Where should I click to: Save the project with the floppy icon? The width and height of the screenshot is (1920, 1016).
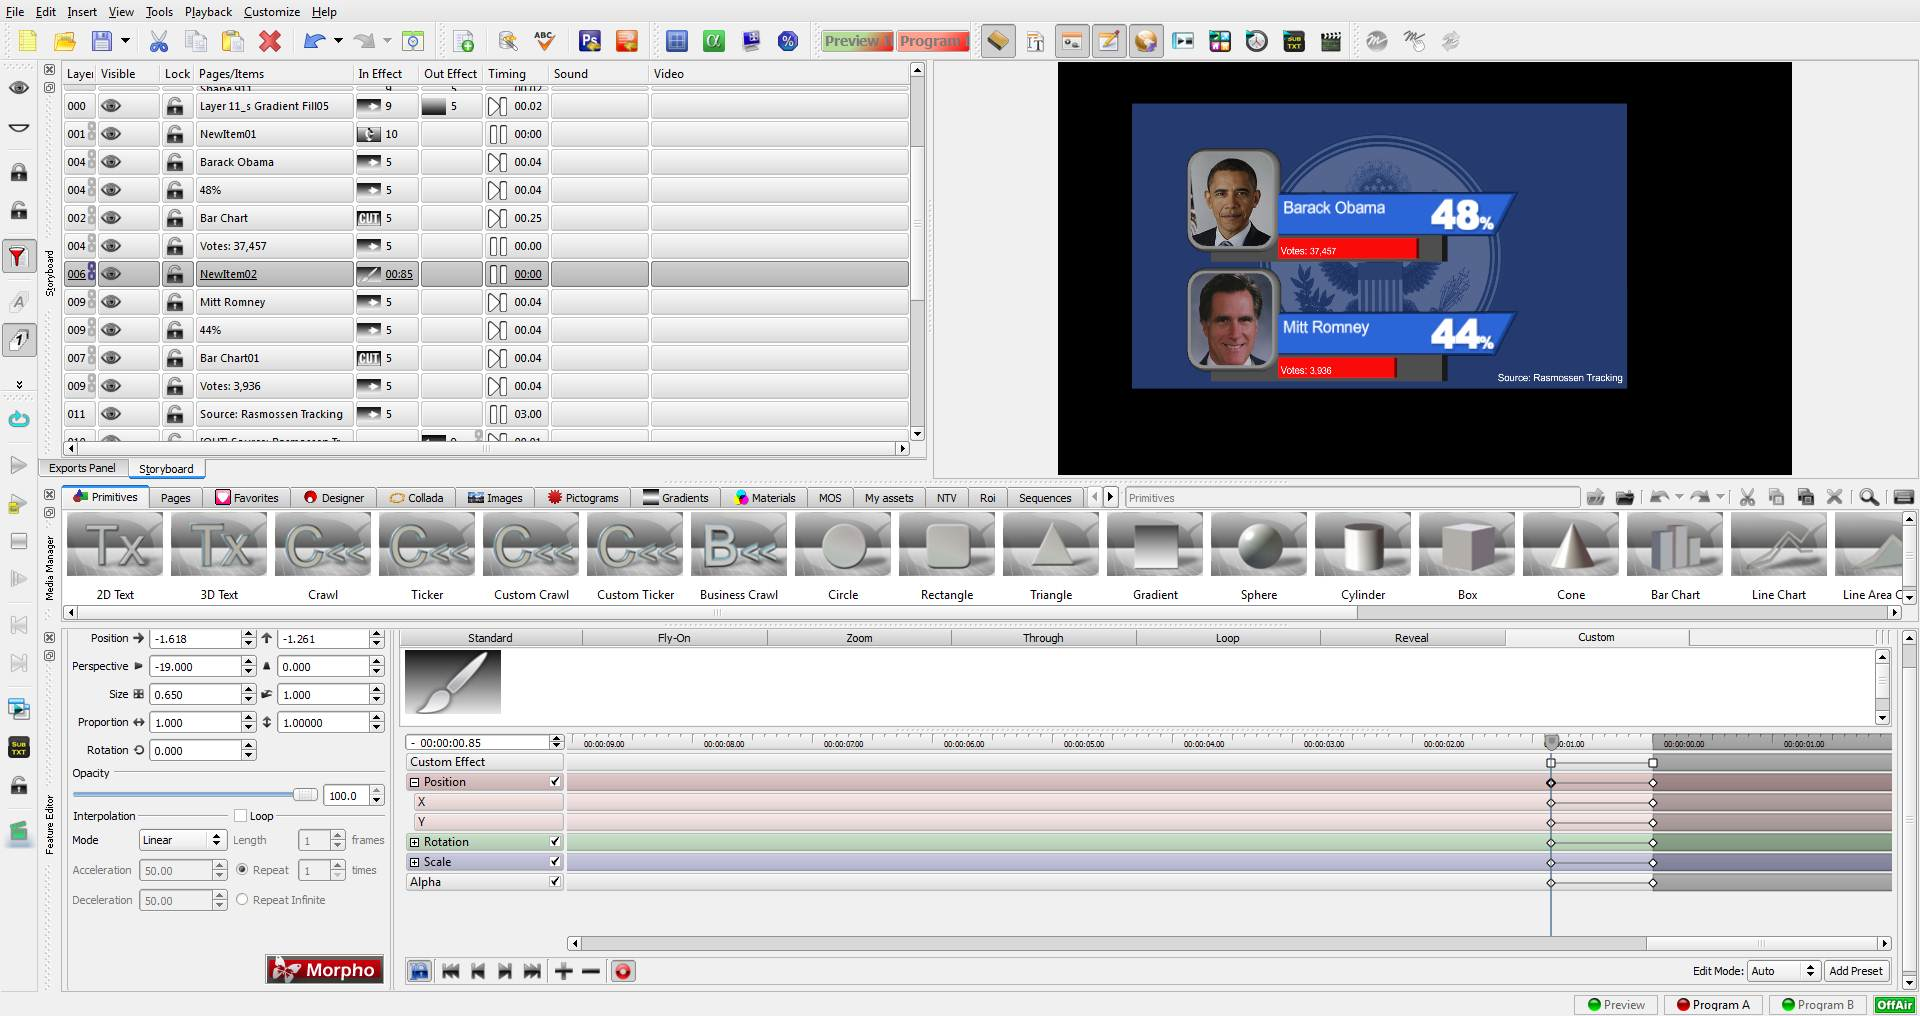pos(102,41)
